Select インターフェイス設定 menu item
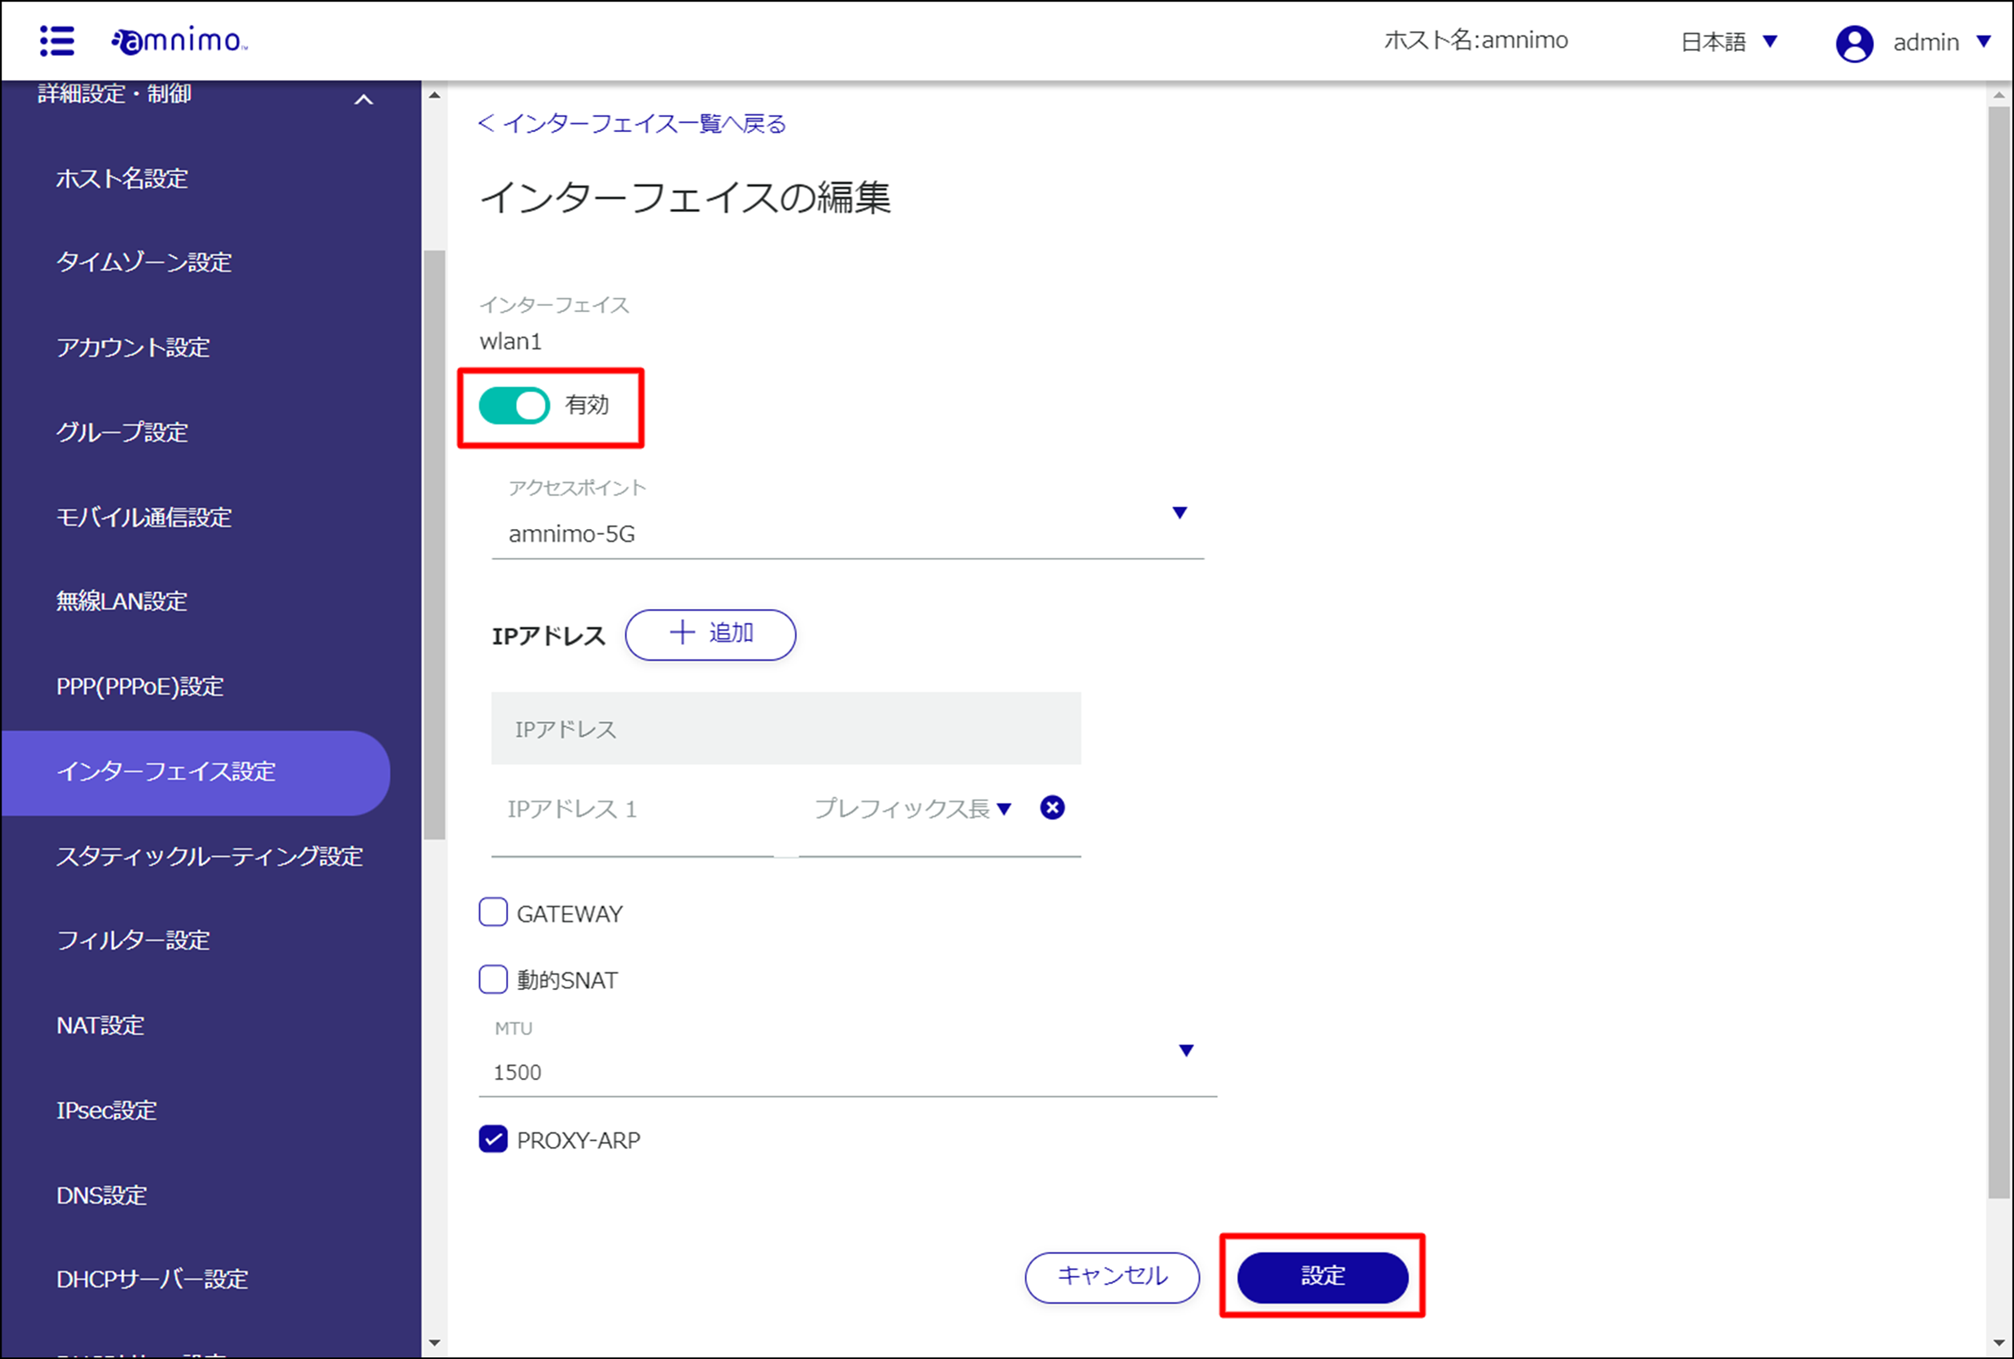 (195, 771)
